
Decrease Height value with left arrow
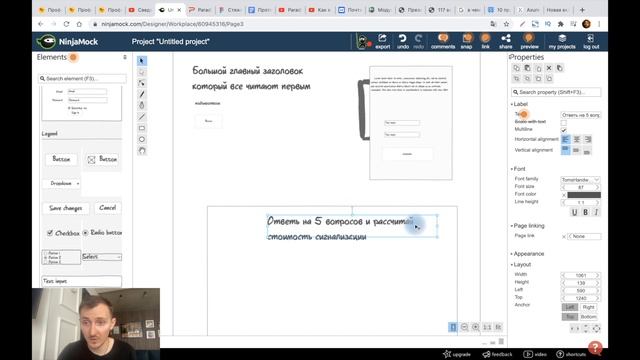564,283
